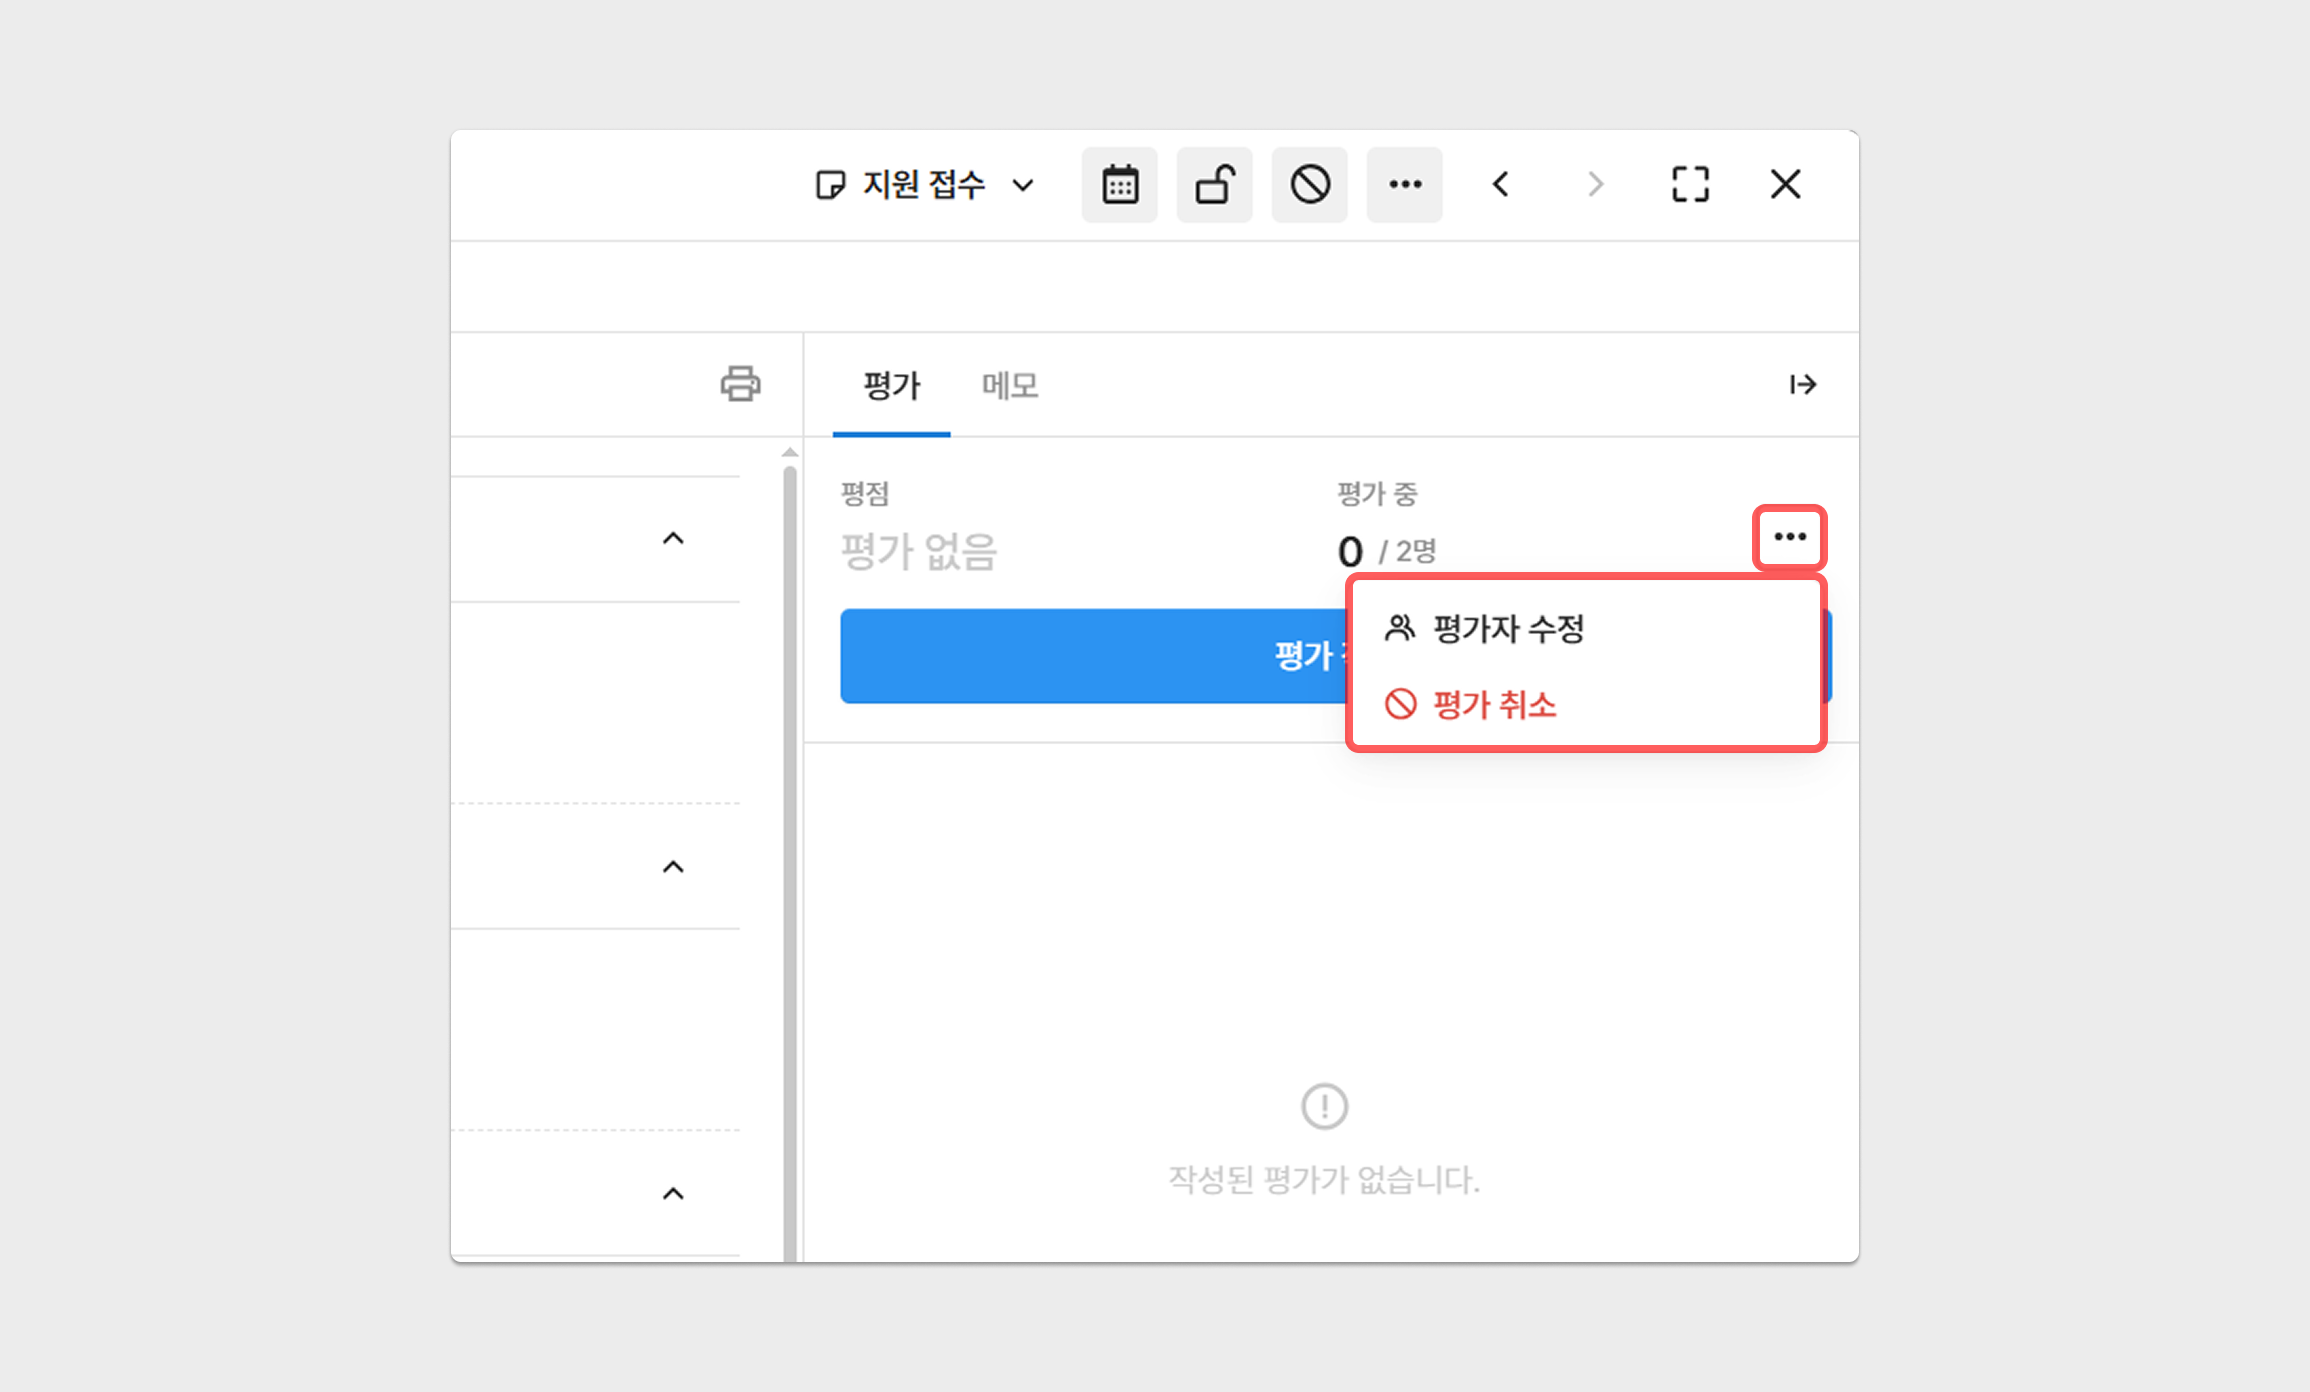
Task: Switch to the 메모 tab
Action: tap(1010, 386)
